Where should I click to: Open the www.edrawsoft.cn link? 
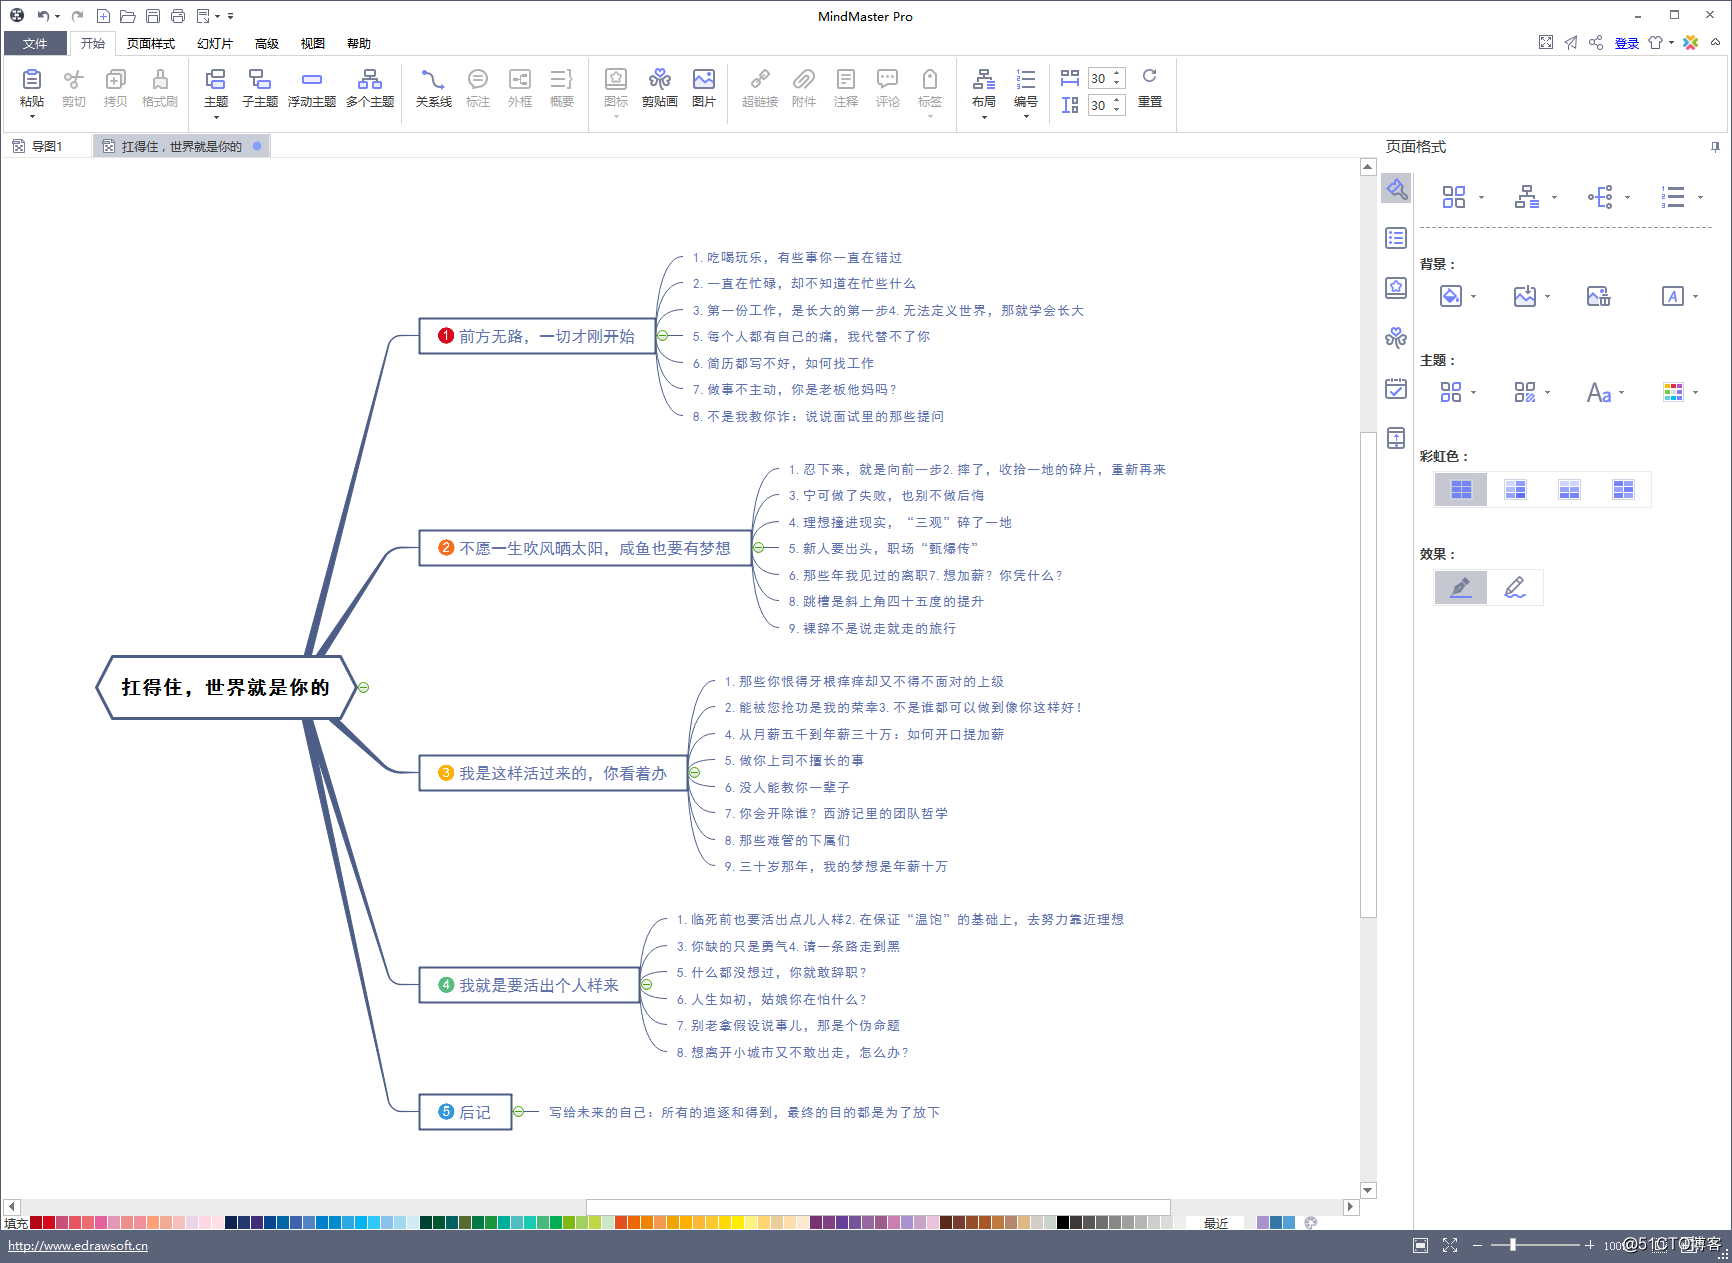(x=78, y=1245)
